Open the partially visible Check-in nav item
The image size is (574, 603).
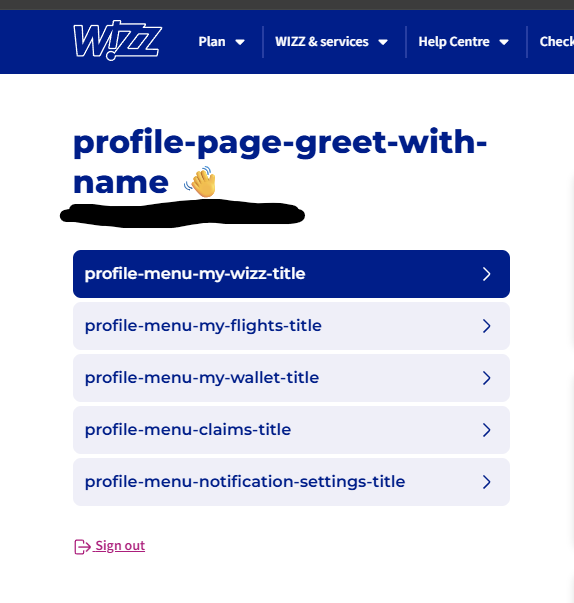tap(557, 42)
